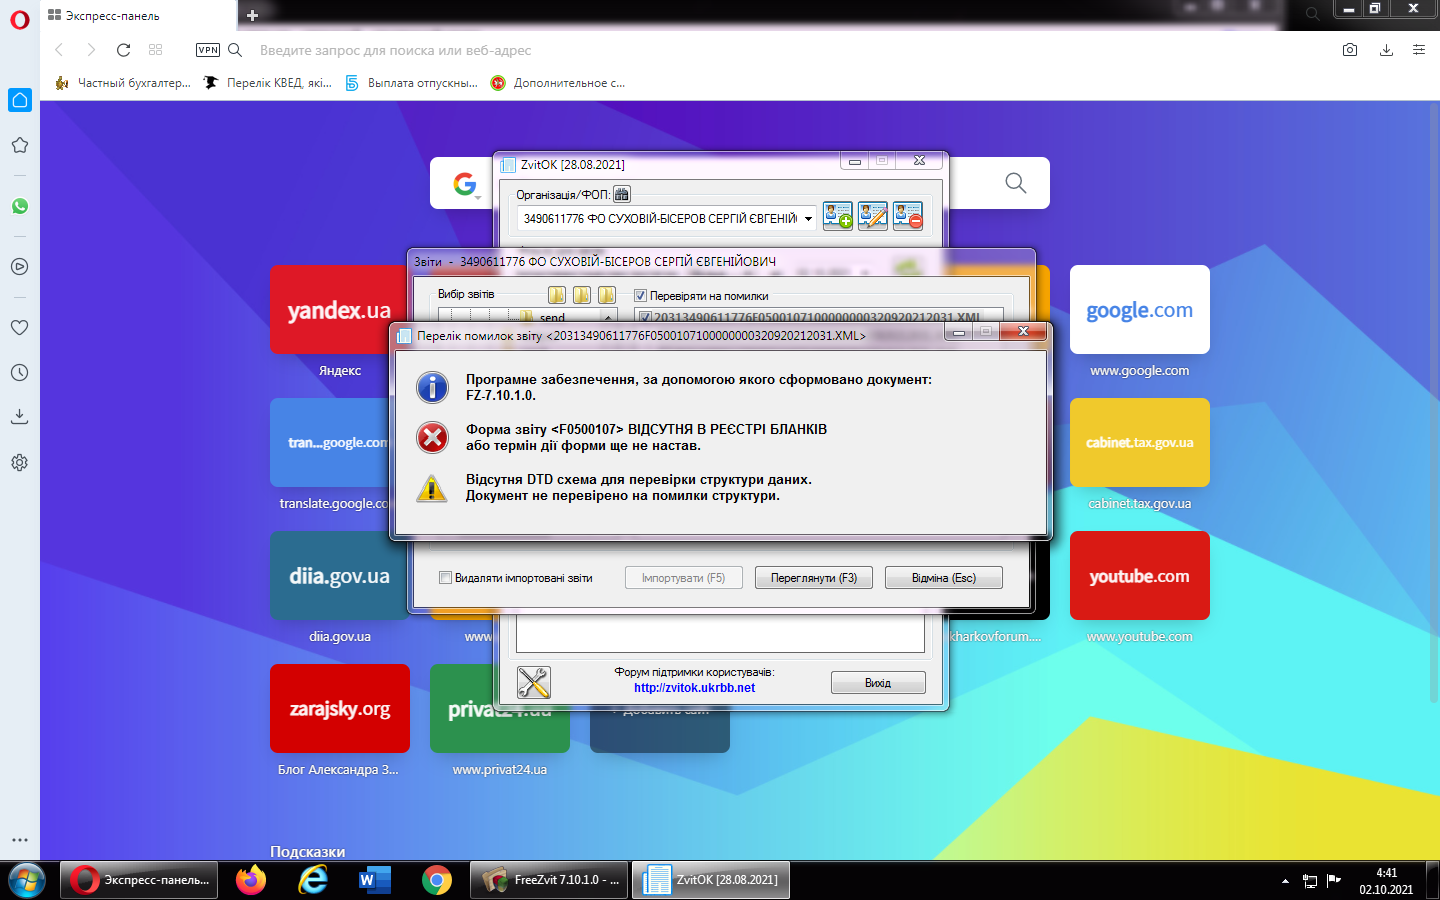Toggle the checkbox next to the XML report file
1440x900 pixels.
pos(645,317)
